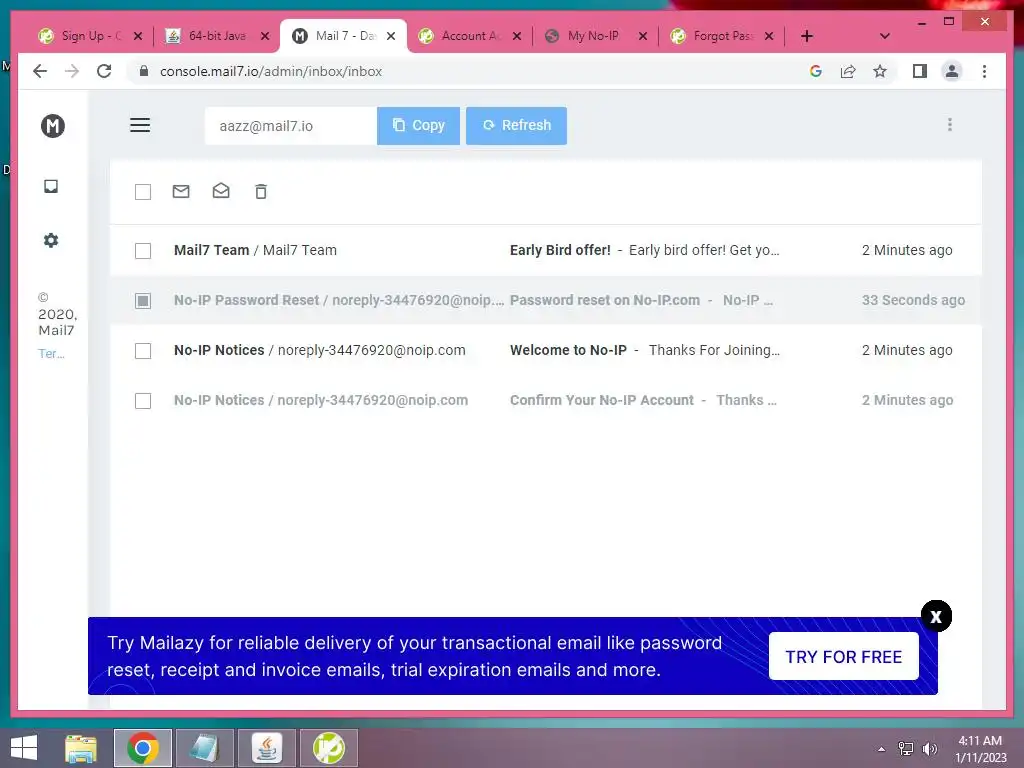View site information lock icon
The image size is (1024, 768).
coord(144,71)
